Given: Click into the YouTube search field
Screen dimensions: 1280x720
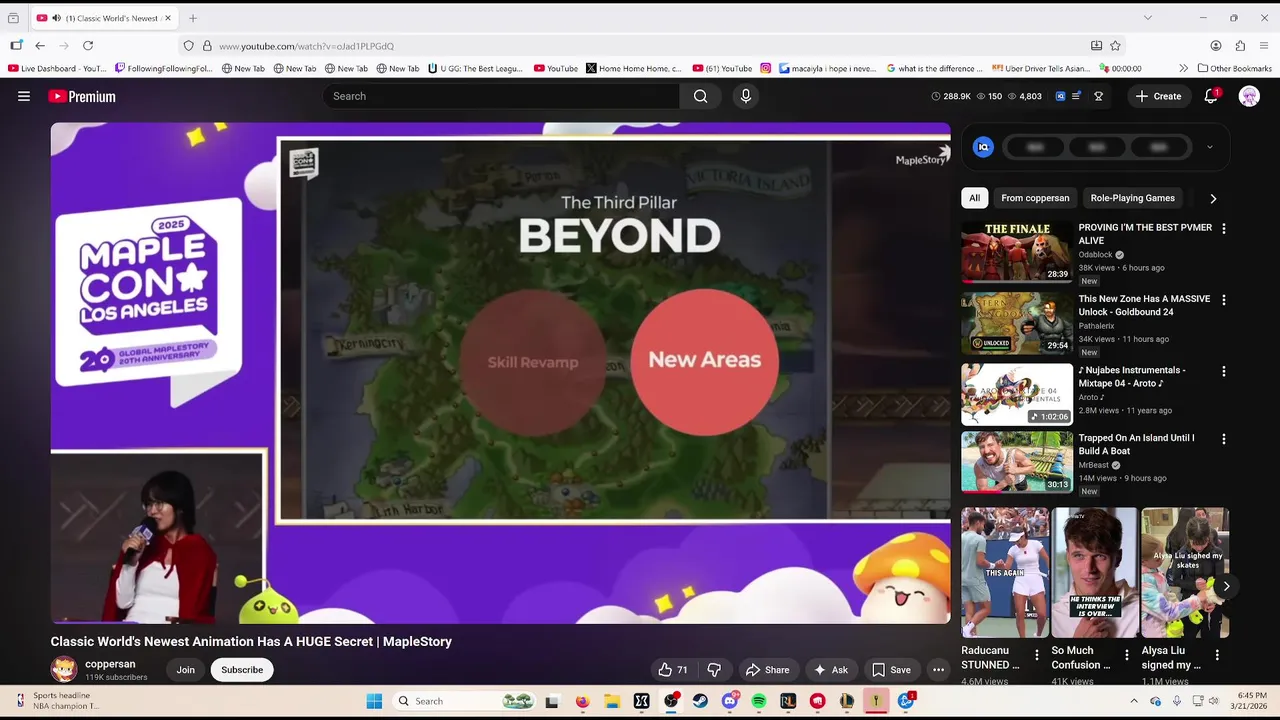Looking at the screenshot, I should pyautogui.click(x=501, y=96).
